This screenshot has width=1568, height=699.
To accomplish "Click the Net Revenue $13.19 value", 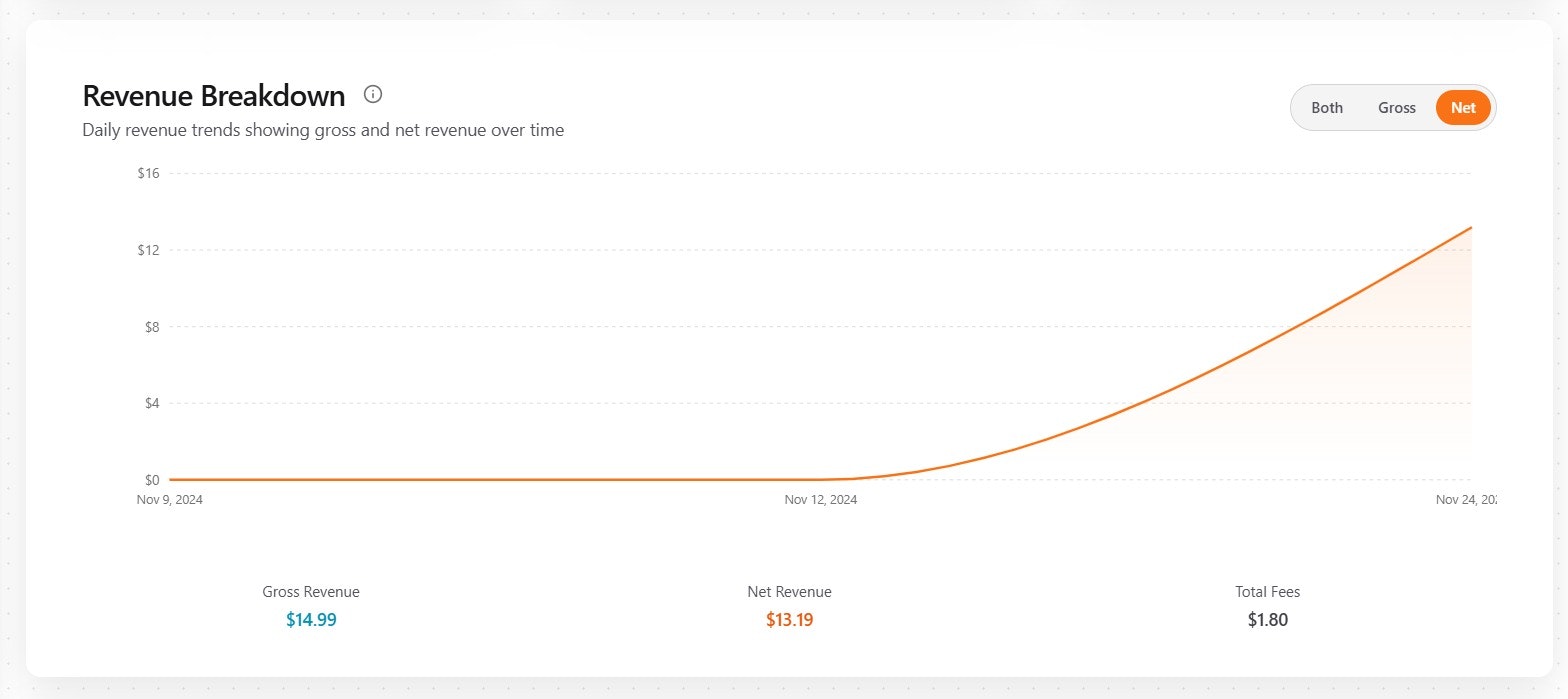I will click(789, 620).
